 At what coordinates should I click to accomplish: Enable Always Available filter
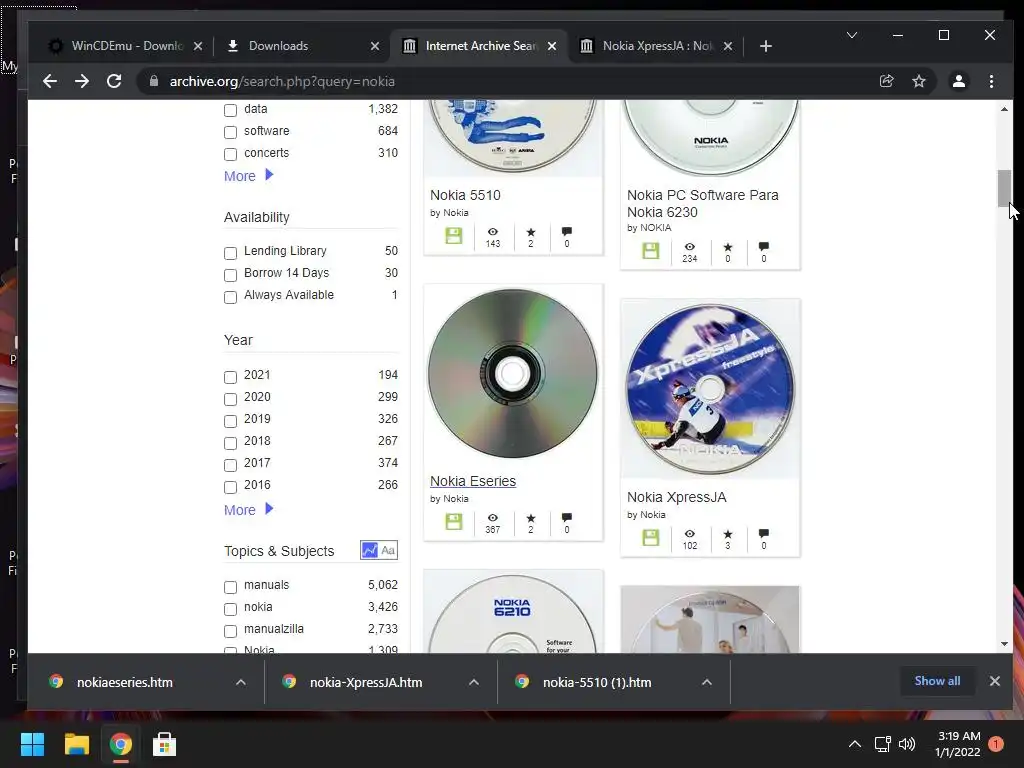(x=230, y=297)
